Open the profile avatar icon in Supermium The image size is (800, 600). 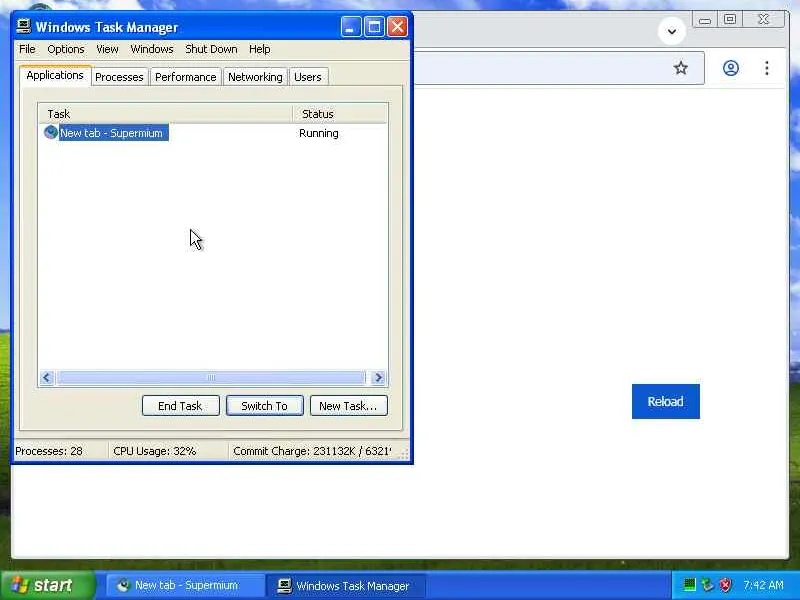coord(731,68)
